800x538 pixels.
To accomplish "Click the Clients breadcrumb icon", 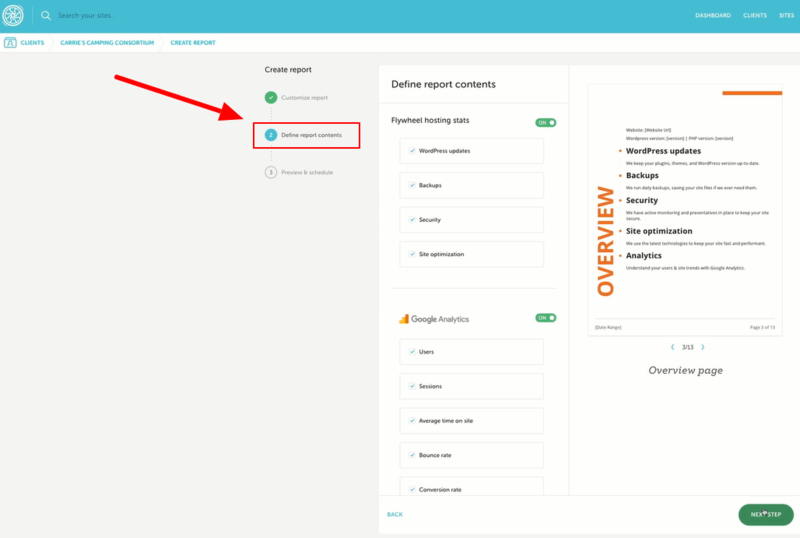I will [10, 43].
